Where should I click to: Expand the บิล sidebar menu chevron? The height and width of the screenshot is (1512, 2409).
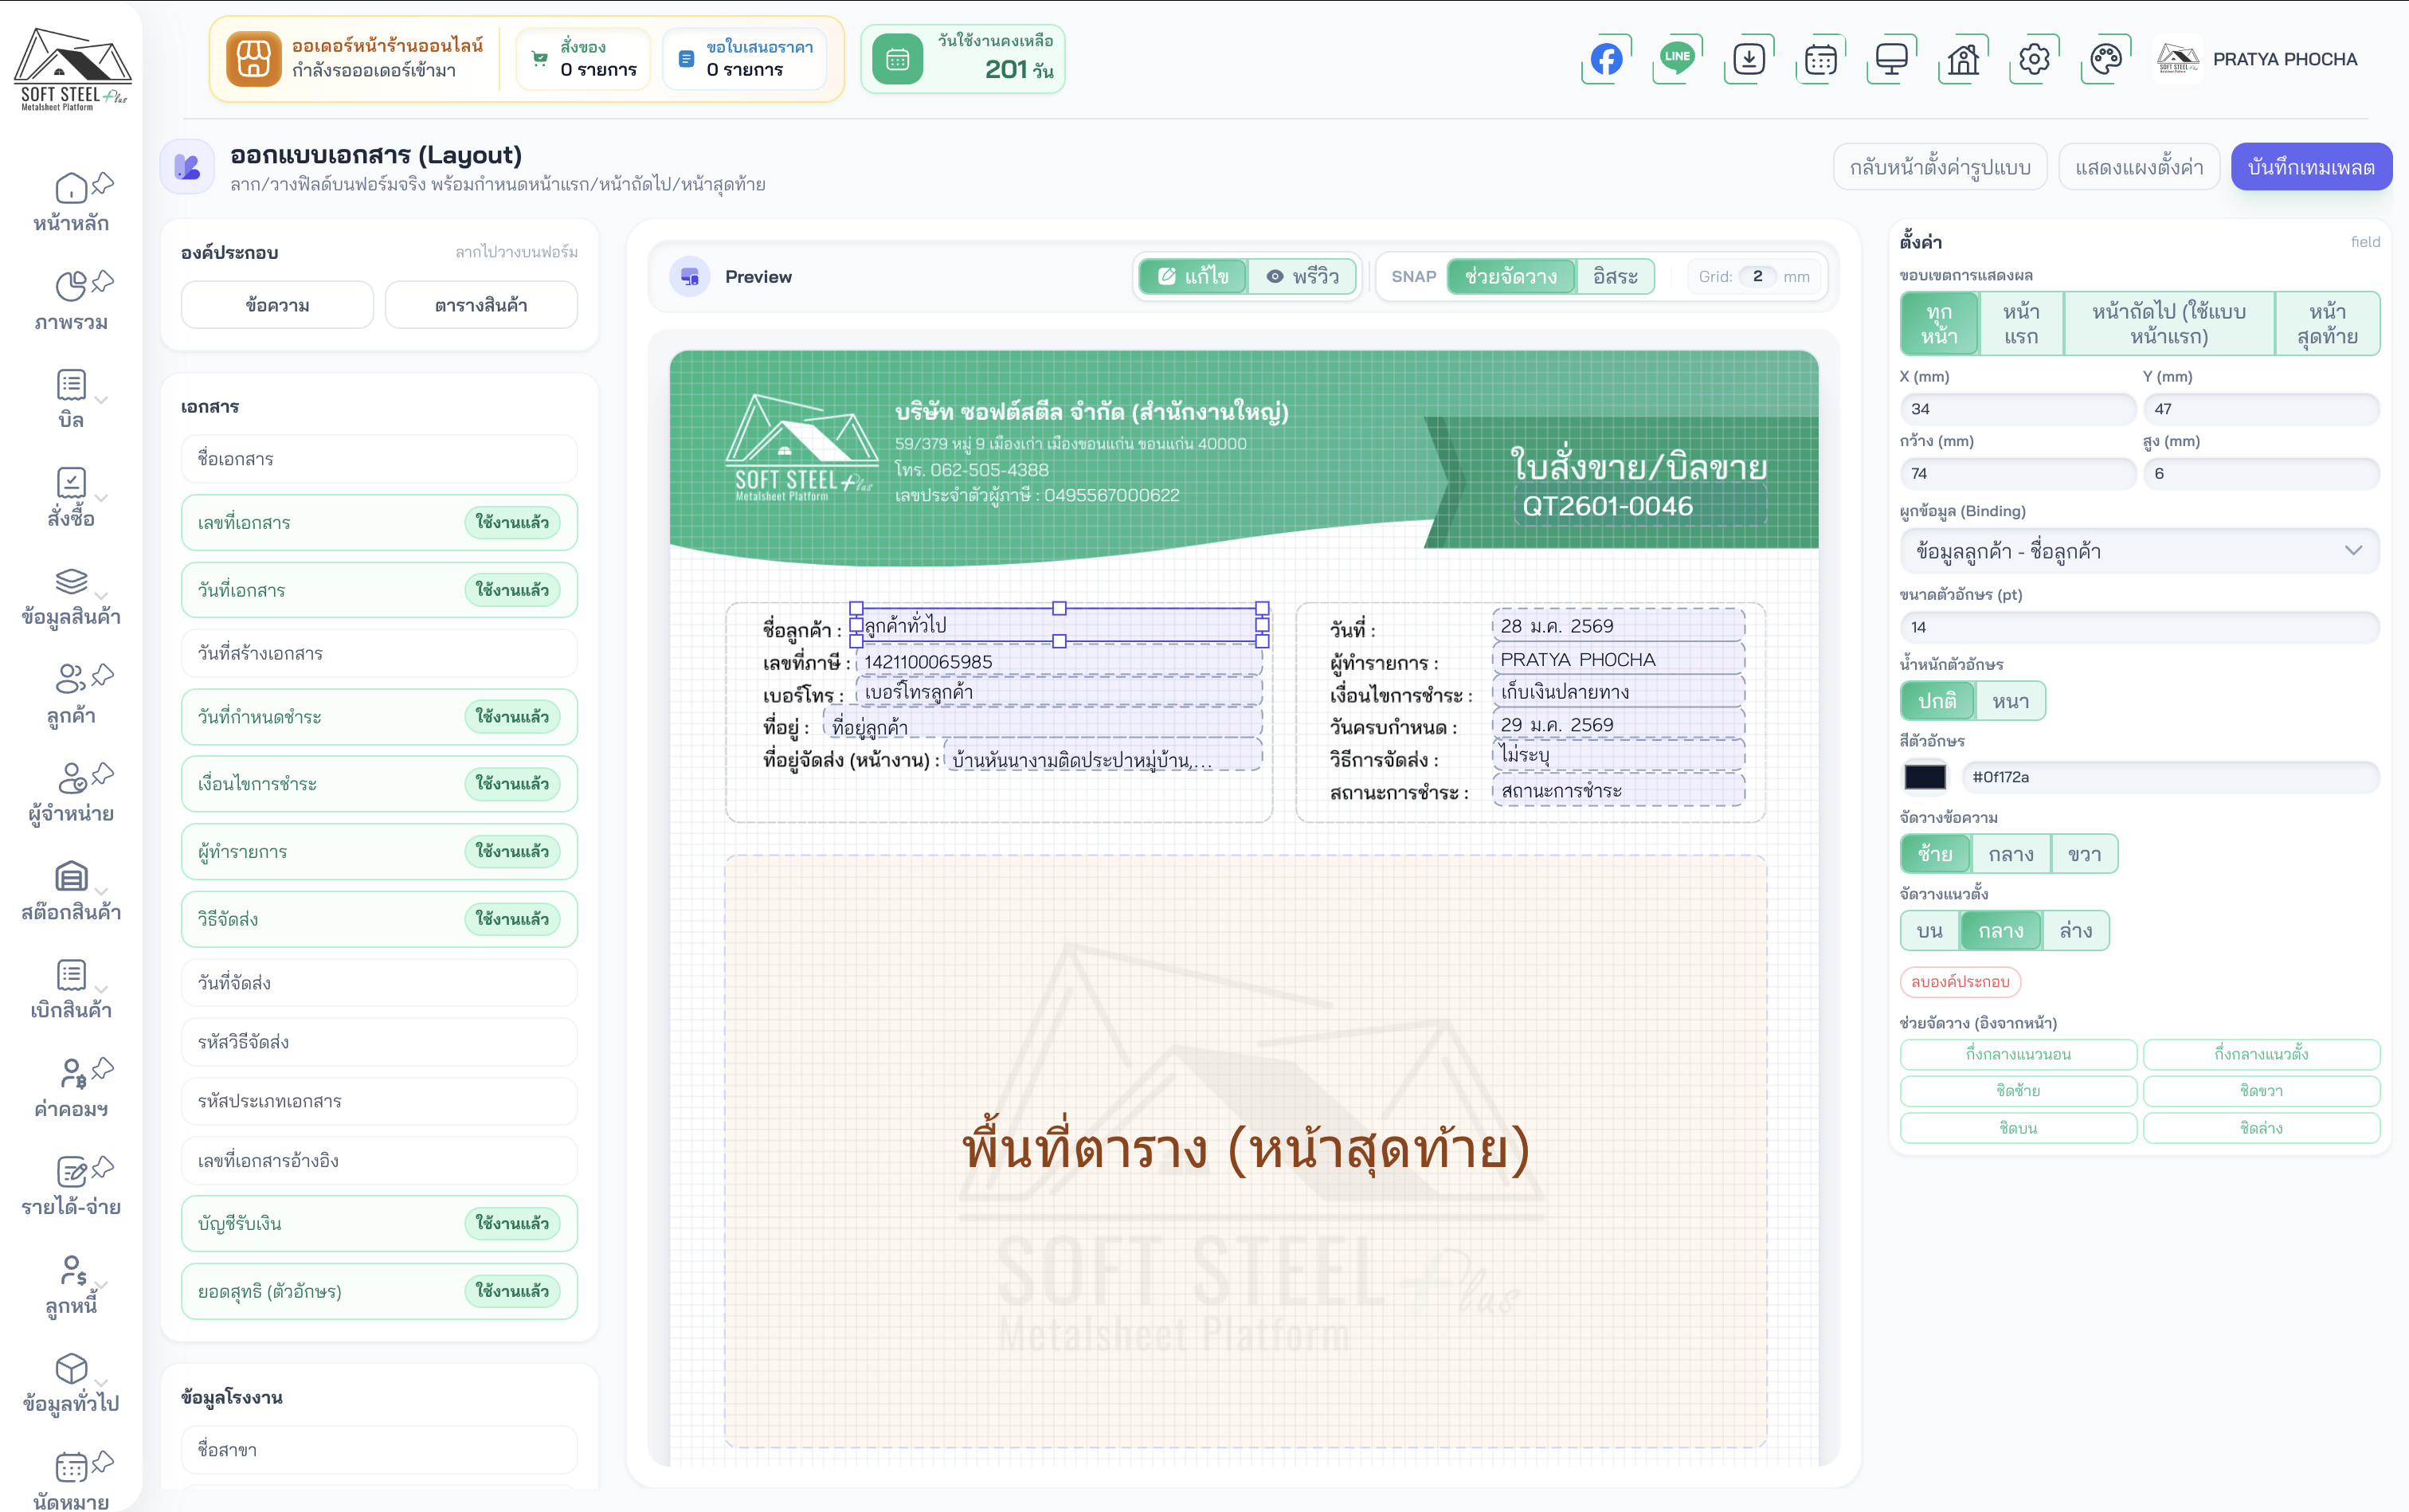101,399
